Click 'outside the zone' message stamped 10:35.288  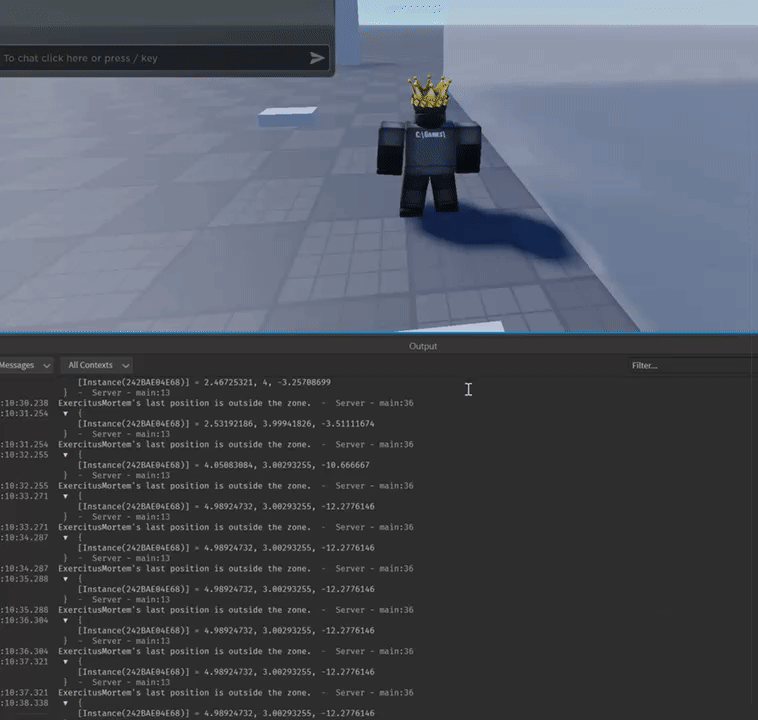coord(185,610)
